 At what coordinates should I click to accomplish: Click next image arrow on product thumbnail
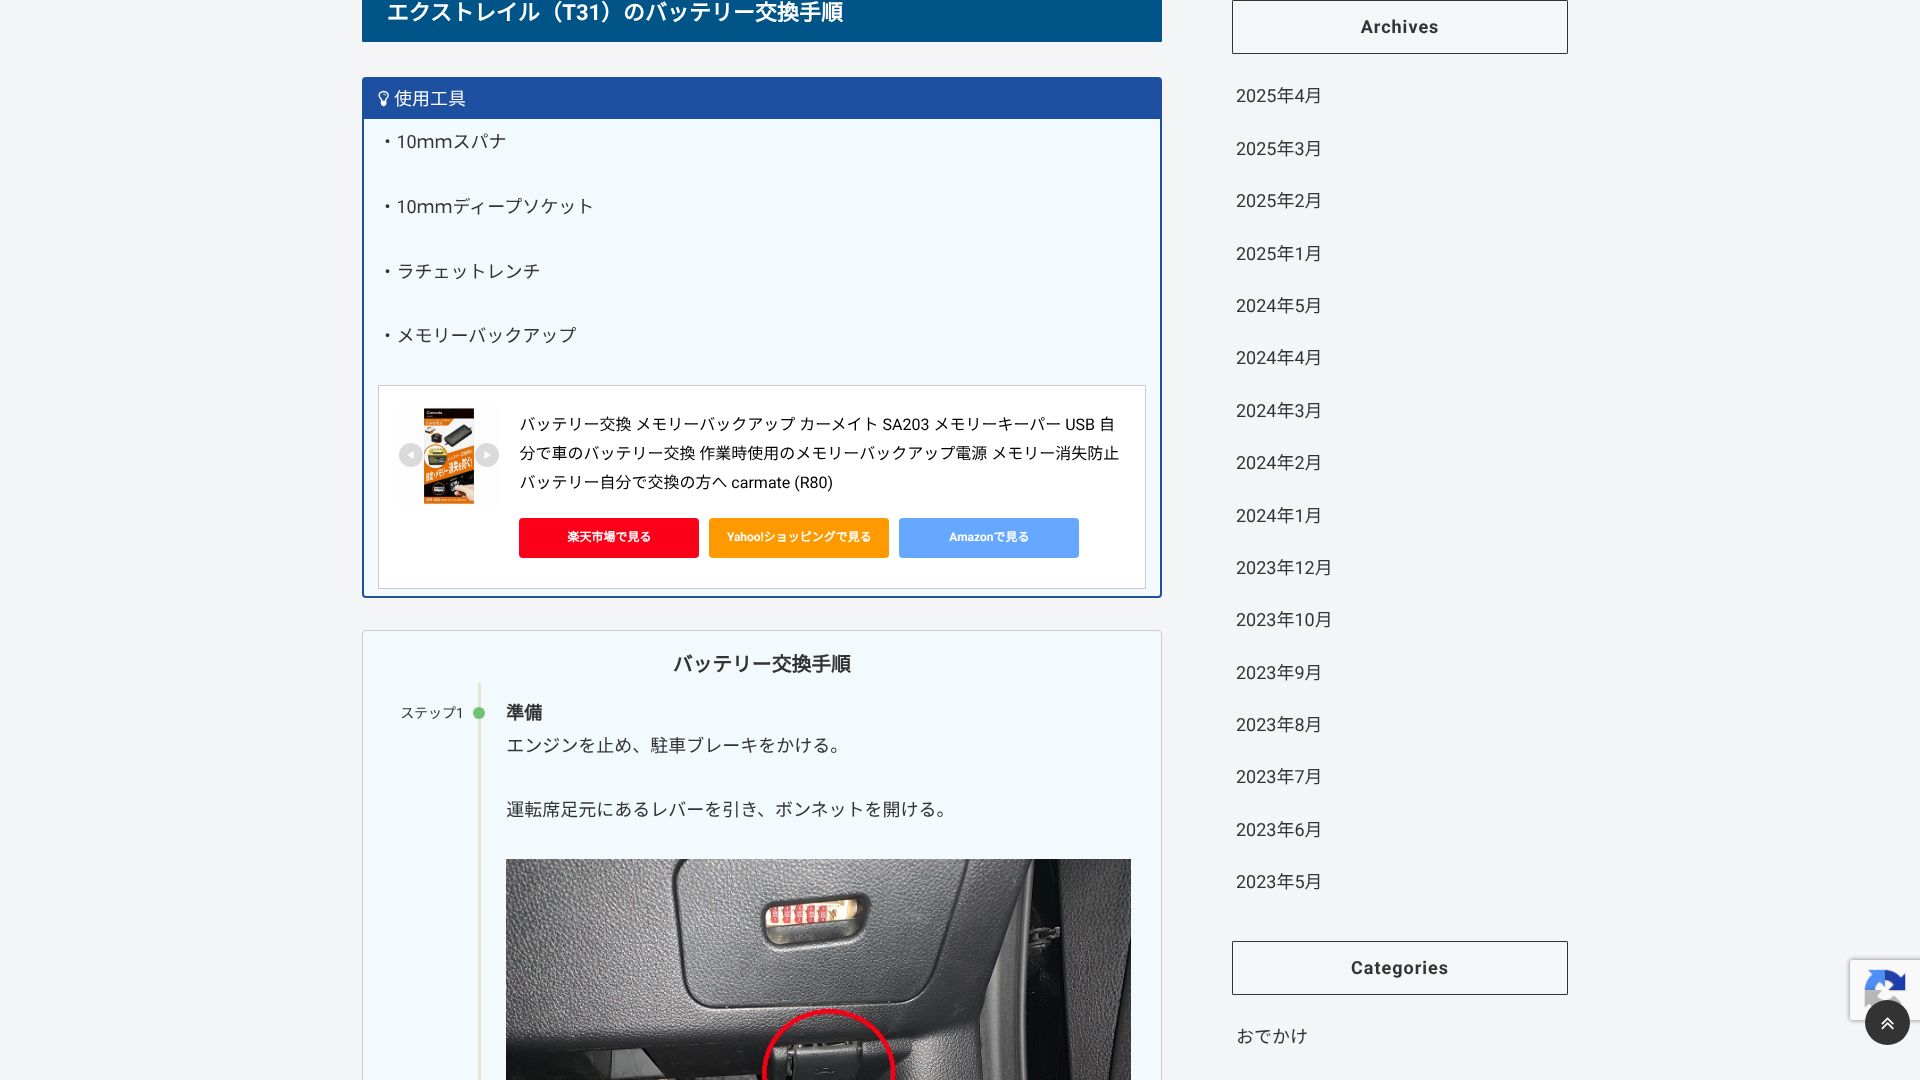[487, 455]
